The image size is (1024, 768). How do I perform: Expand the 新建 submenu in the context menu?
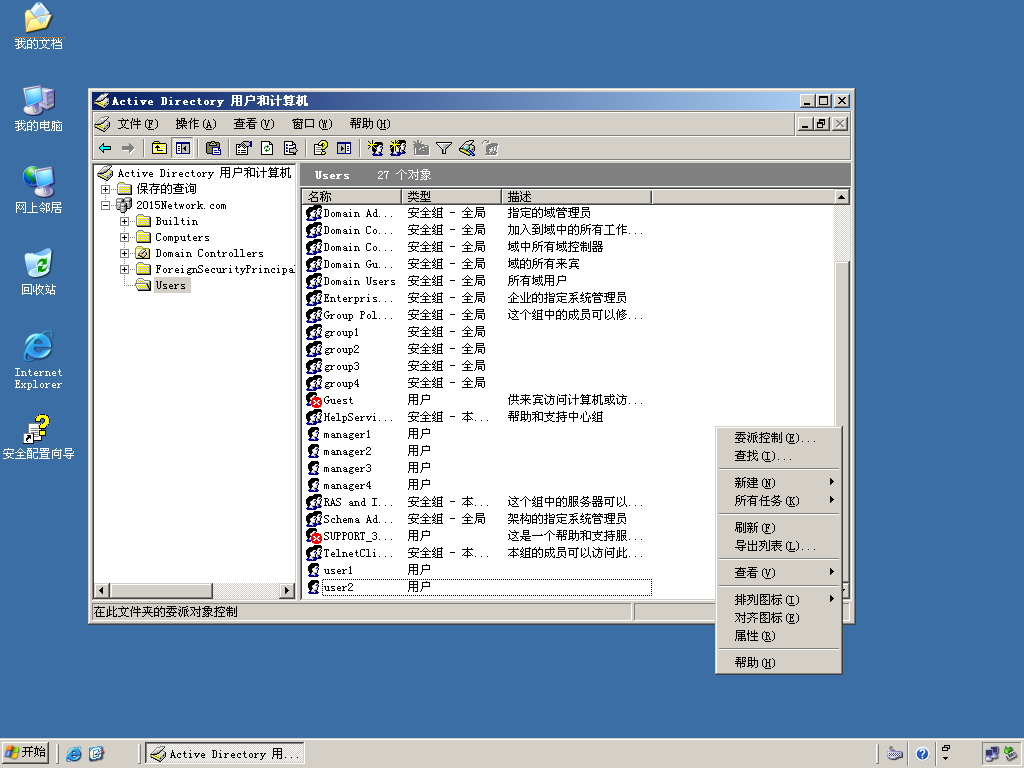tap(778, 483)
